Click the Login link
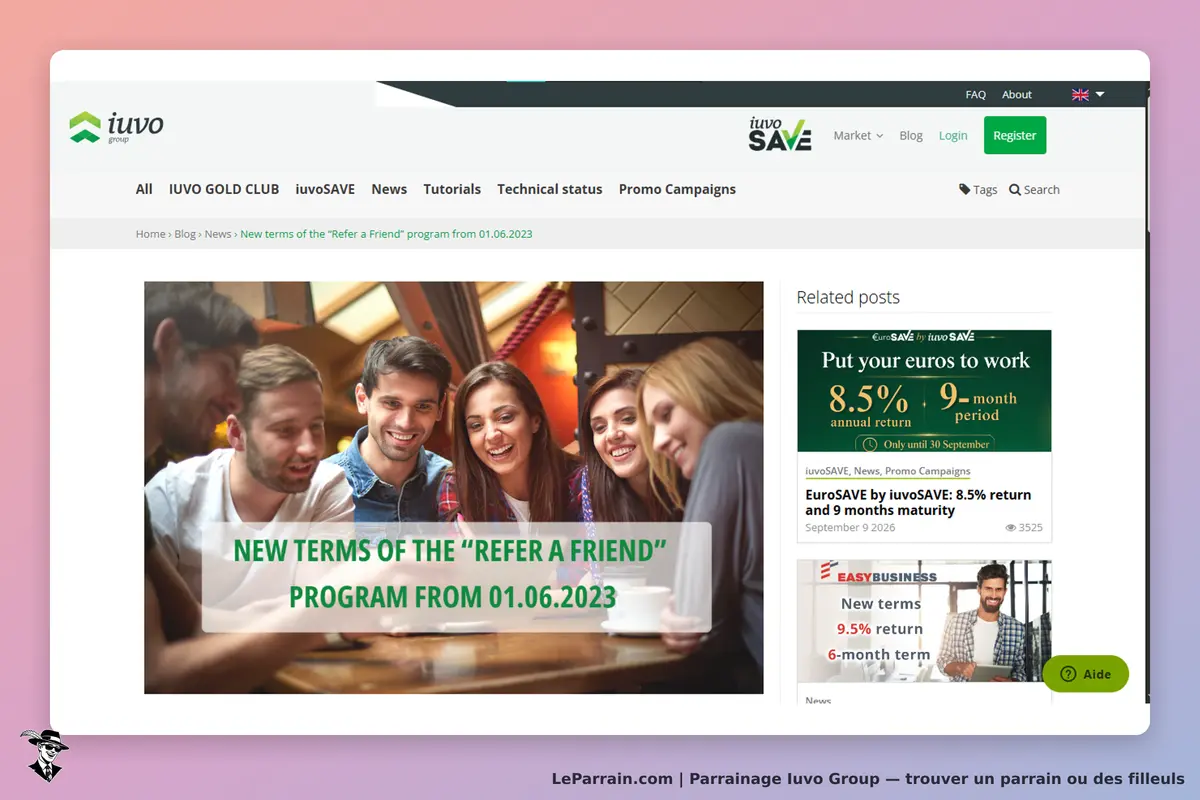Image resolution: width=1200 pixels, height=800 pixels. click(x=953, y=136)
